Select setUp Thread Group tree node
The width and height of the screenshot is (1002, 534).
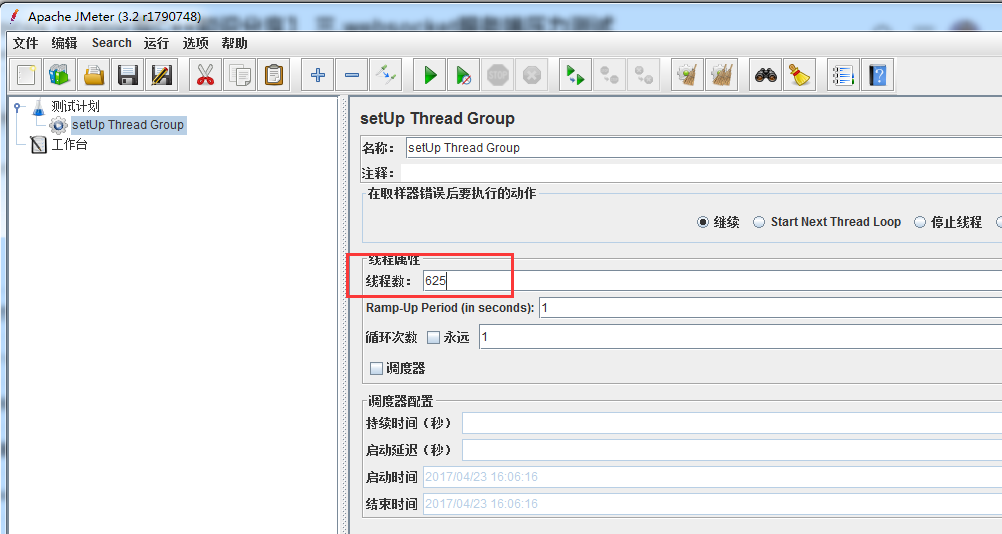click(x=128, y=125)
